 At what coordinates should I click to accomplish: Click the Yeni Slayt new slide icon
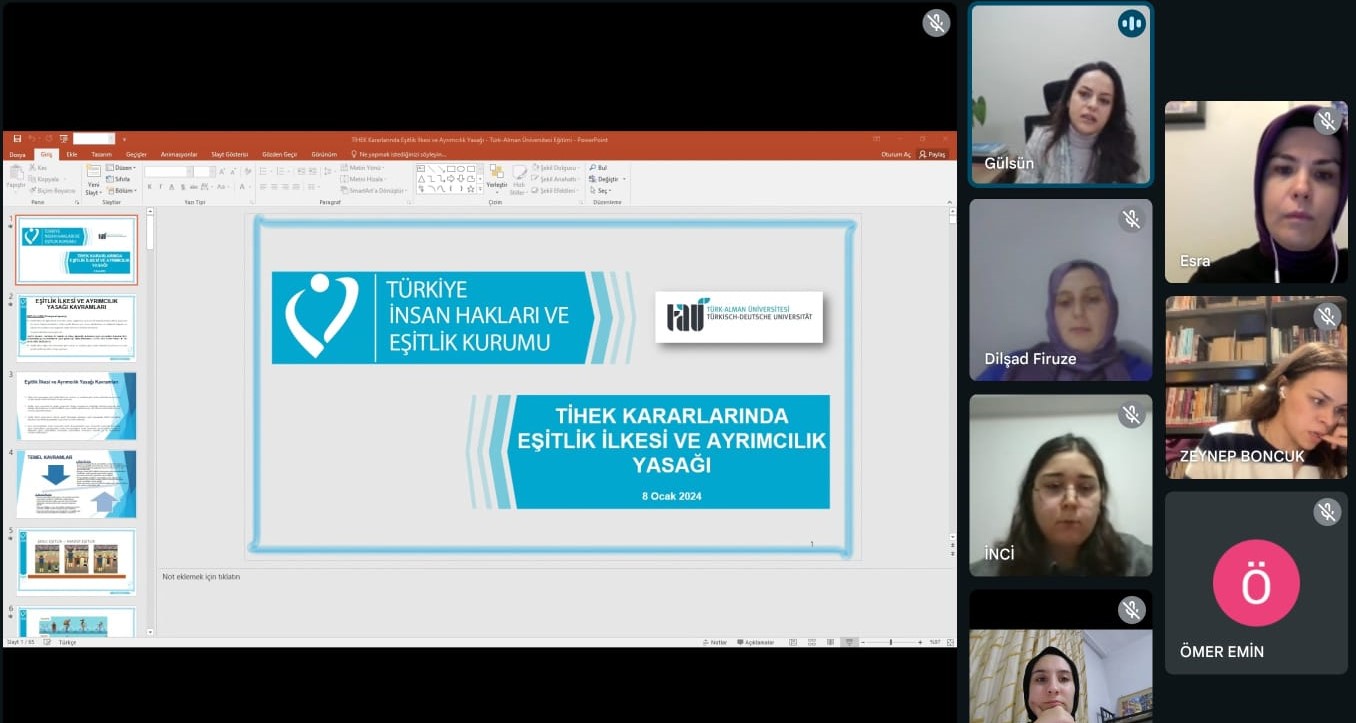(93, 171)
